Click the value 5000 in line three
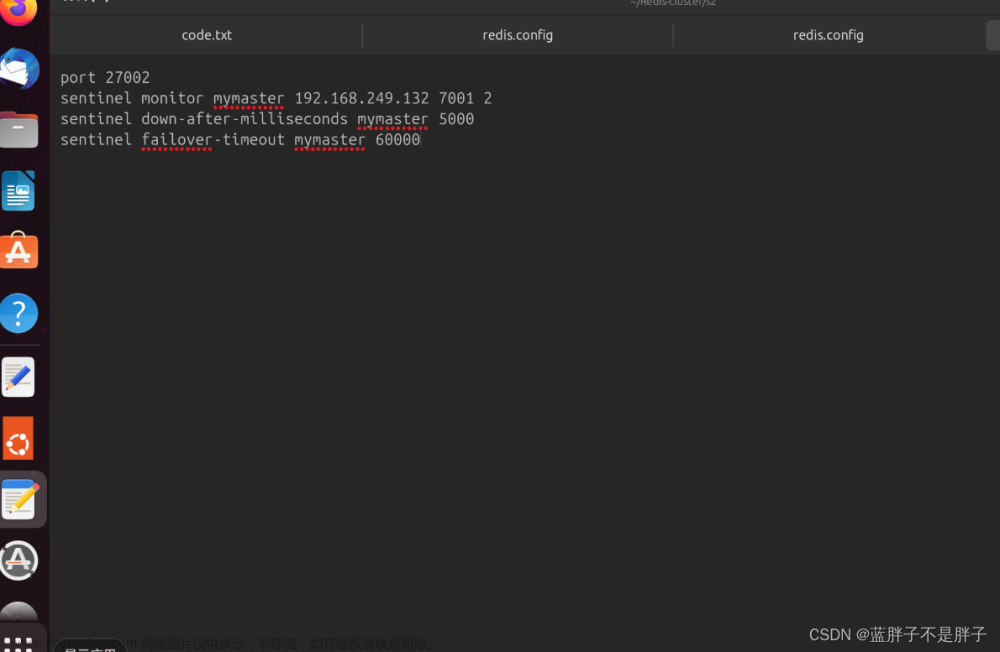Viewport: 1000px width, 652px height. 456,119
